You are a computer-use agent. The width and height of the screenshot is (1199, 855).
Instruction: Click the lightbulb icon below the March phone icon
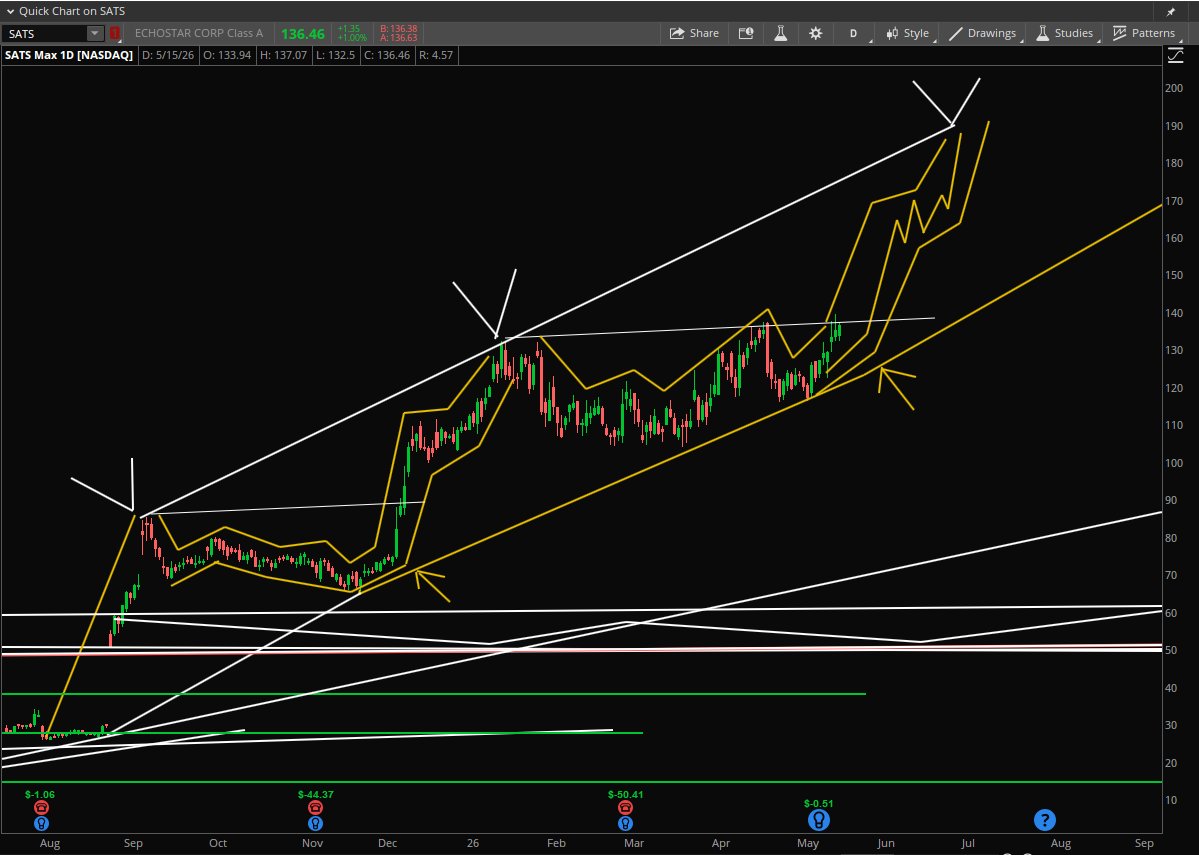click(625, 824)
